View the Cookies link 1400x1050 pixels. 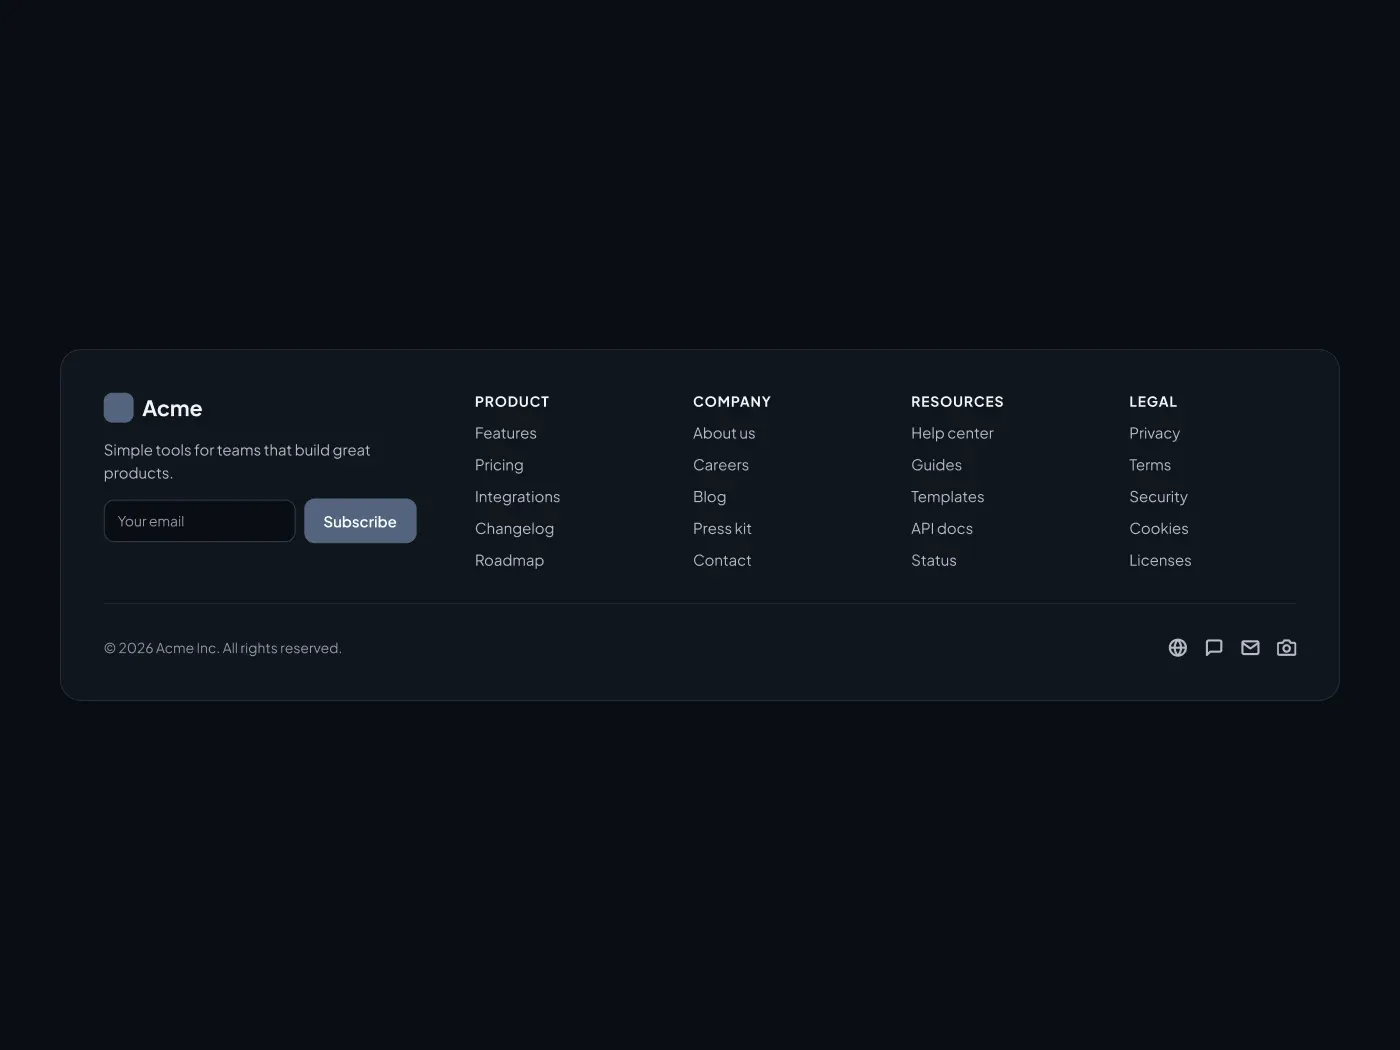pos(1159,529)
